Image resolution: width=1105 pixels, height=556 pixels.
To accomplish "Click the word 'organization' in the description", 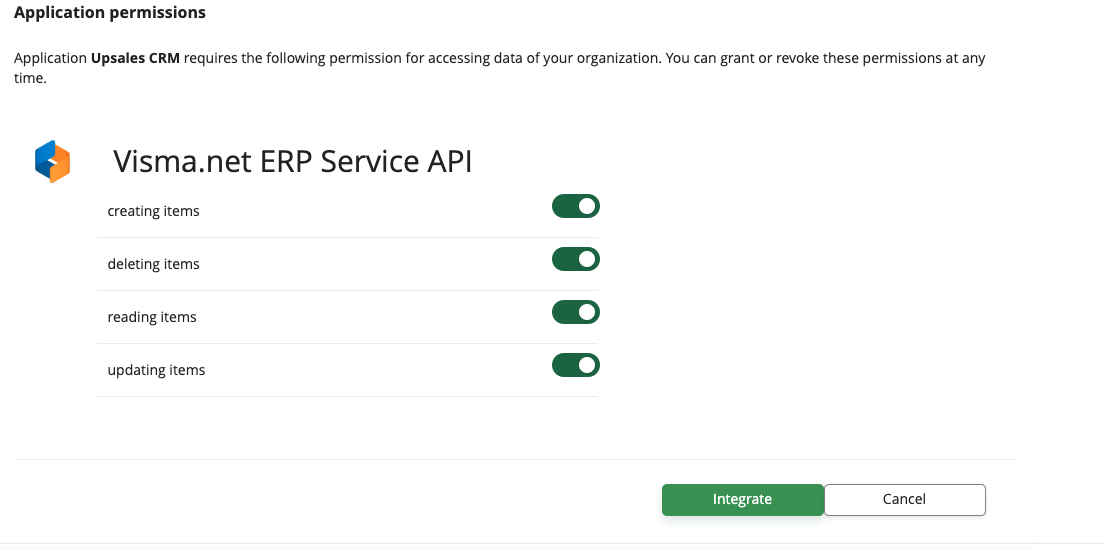I will (x=619, y=58).
